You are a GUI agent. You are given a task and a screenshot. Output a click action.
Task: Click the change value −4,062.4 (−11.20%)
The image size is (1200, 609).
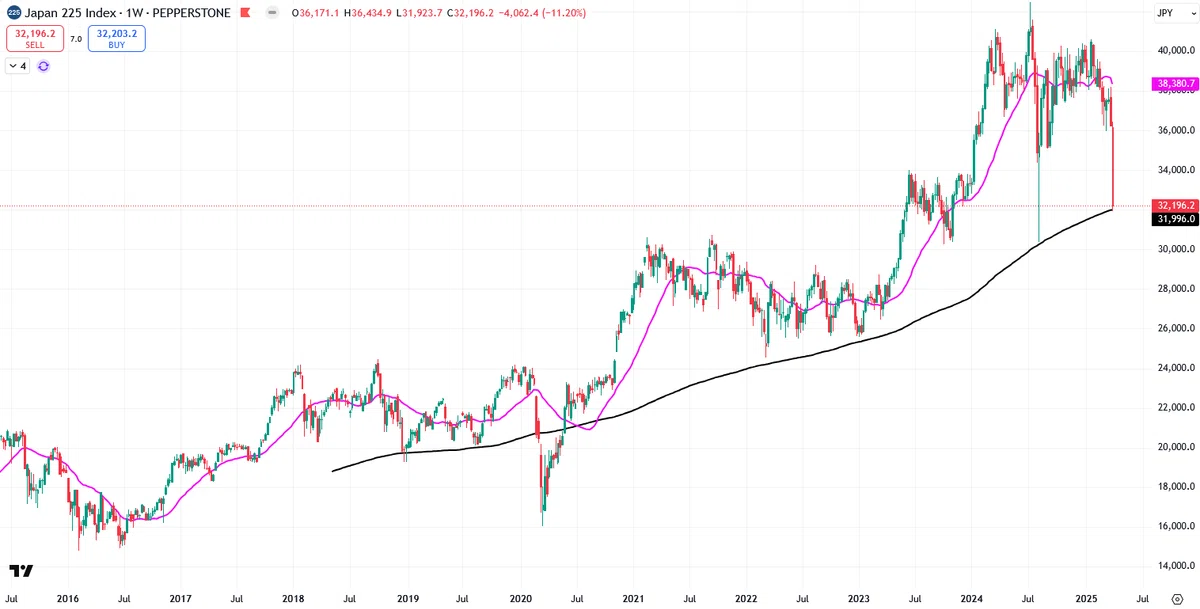[x=543, y=13]
